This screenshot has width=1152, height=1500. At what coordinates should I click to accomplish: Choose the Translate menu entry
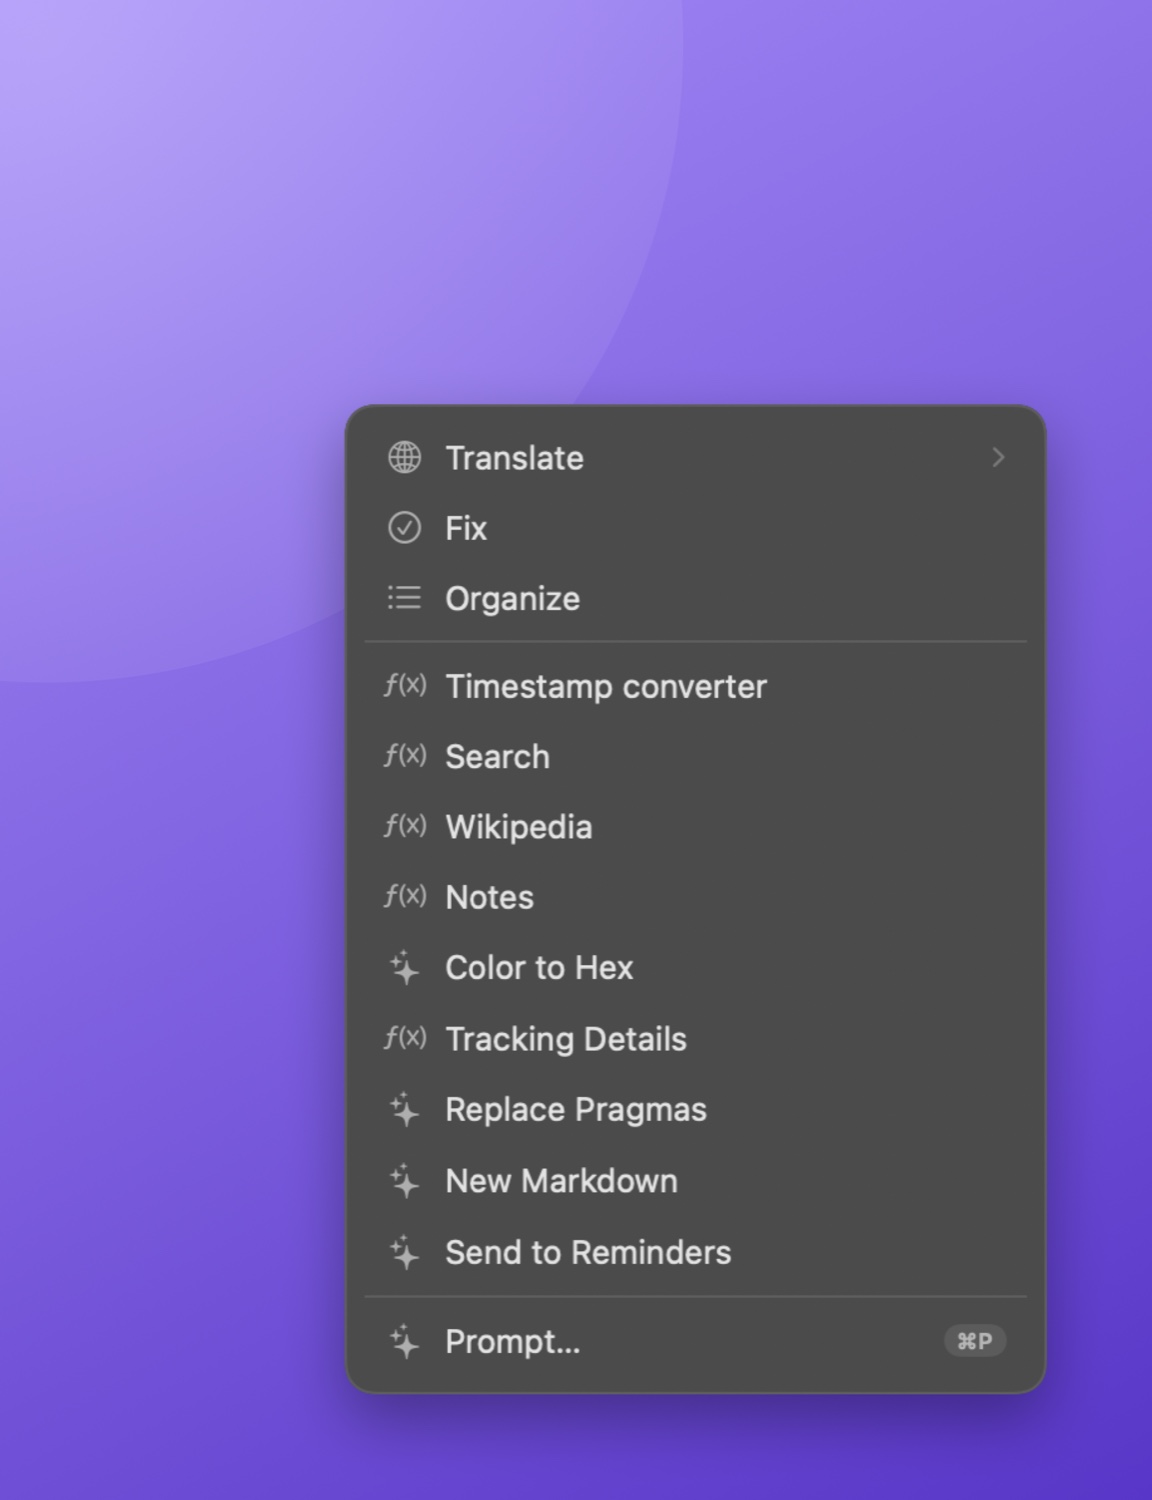click(696, 457)
